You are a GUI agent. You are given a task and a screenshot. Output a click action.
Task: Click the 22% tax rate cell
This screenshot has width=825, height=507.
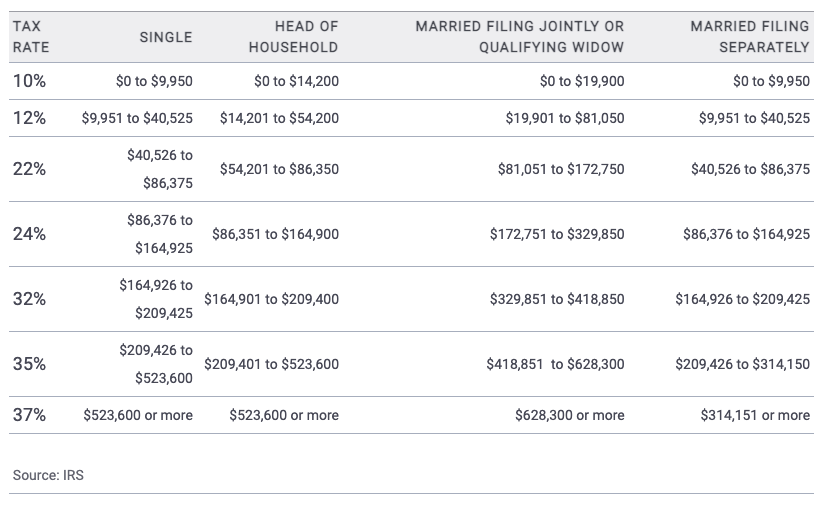click(29, 169)
